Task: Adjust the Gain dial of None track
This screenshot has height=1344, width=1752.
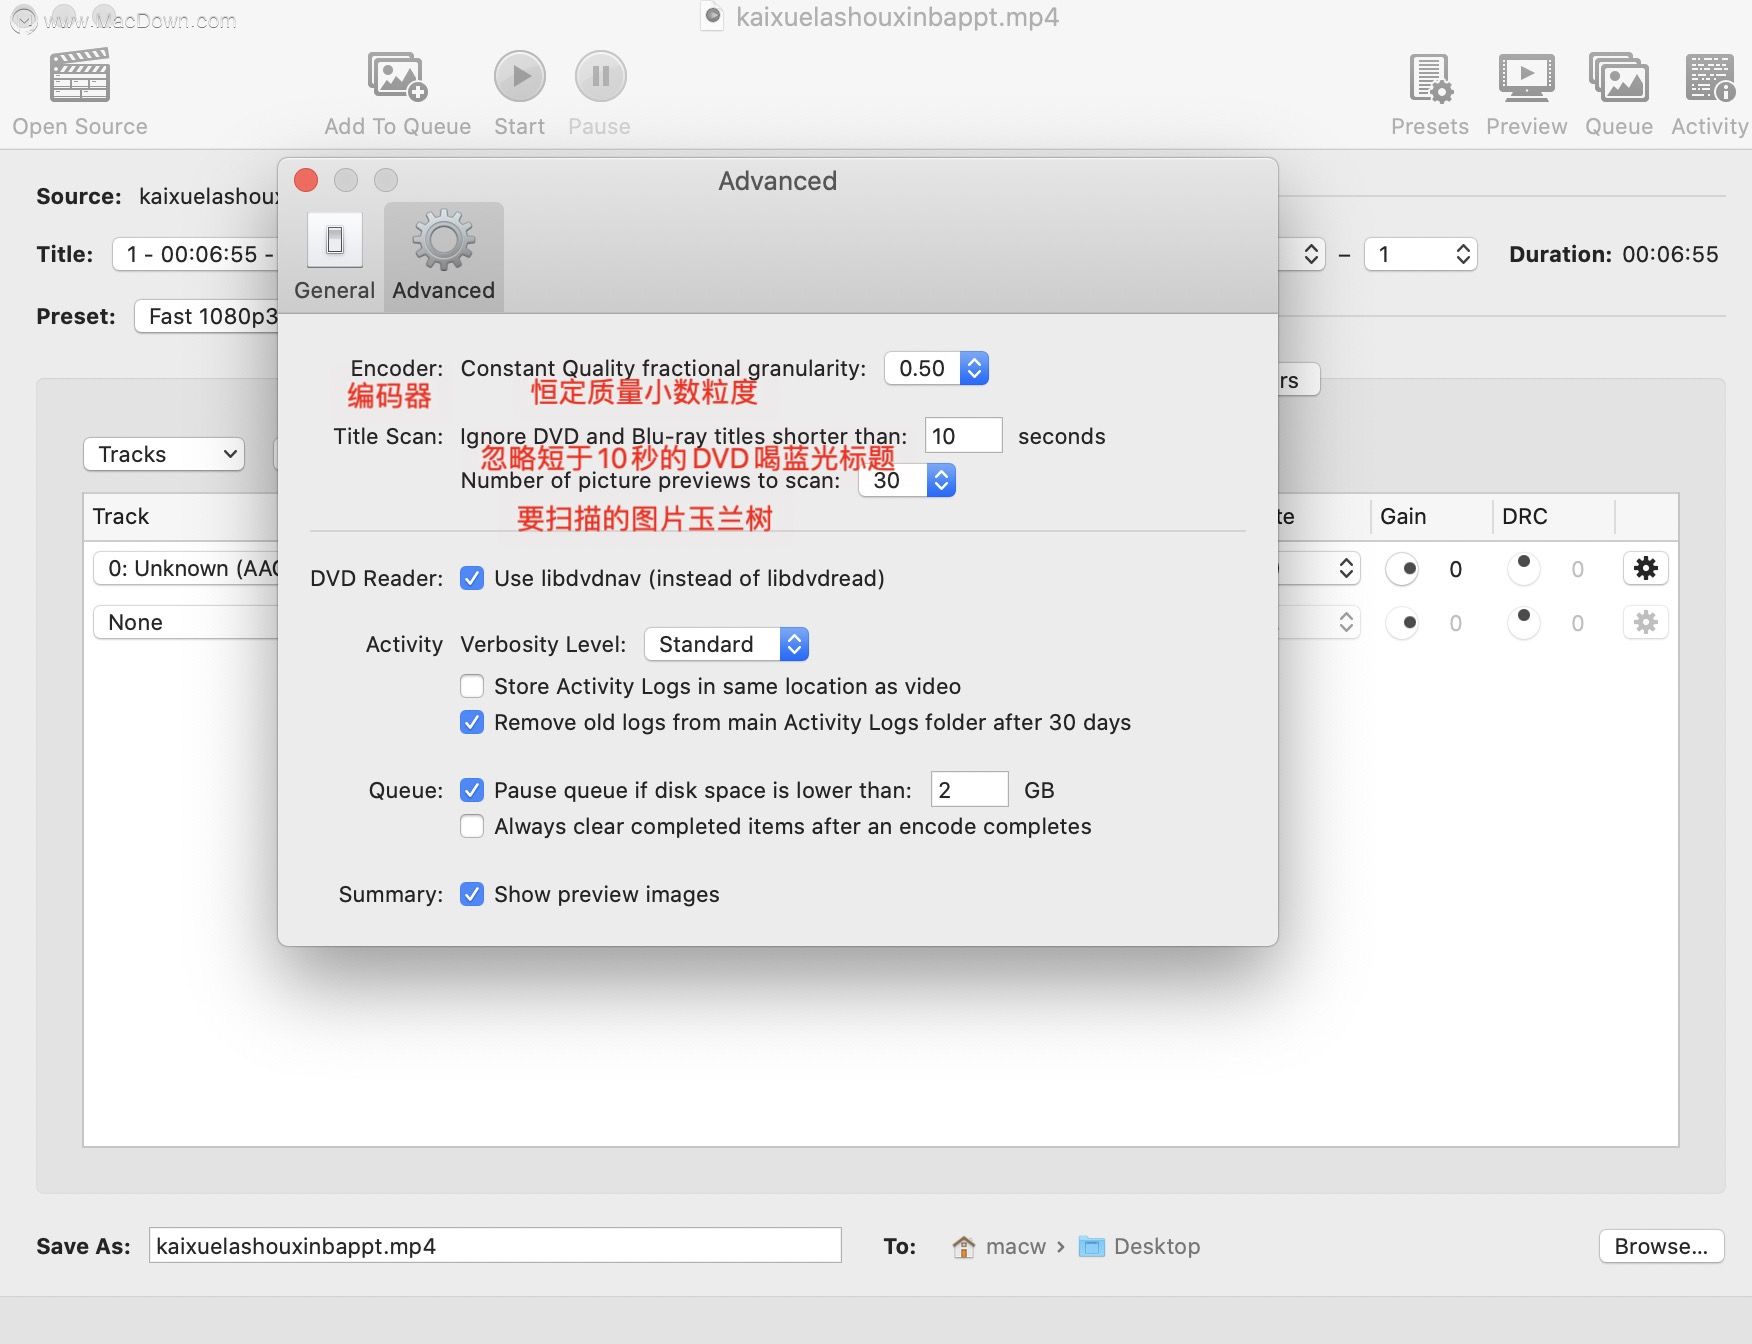Action: pyautogui.click(x=1402, y=623)
